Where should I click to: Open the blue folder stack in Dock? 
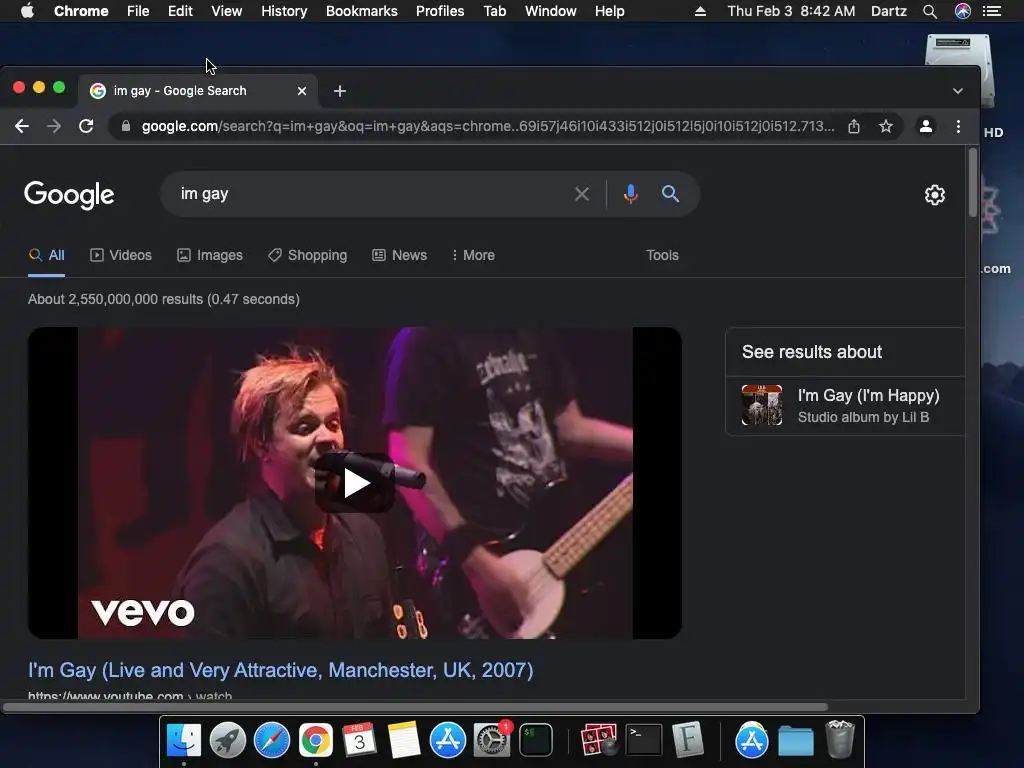(795, 741)
